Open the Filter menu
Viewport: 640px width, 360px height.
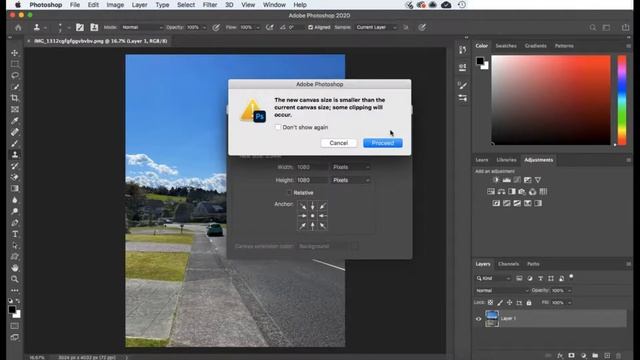point(210,5)
